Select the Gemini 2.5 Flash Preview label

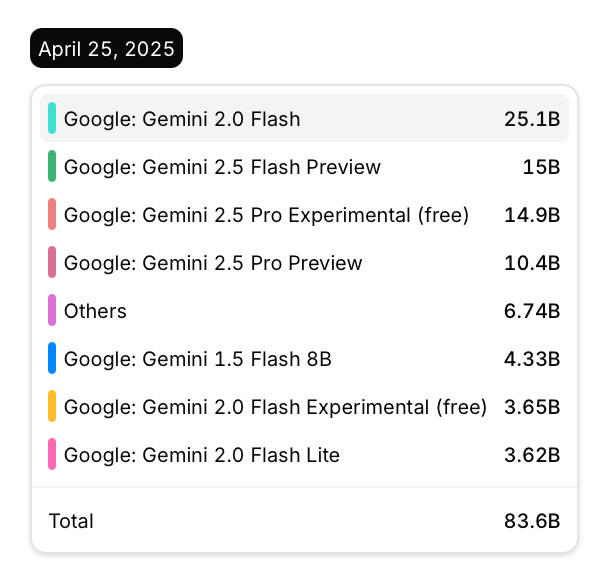(x=222, y=167)
